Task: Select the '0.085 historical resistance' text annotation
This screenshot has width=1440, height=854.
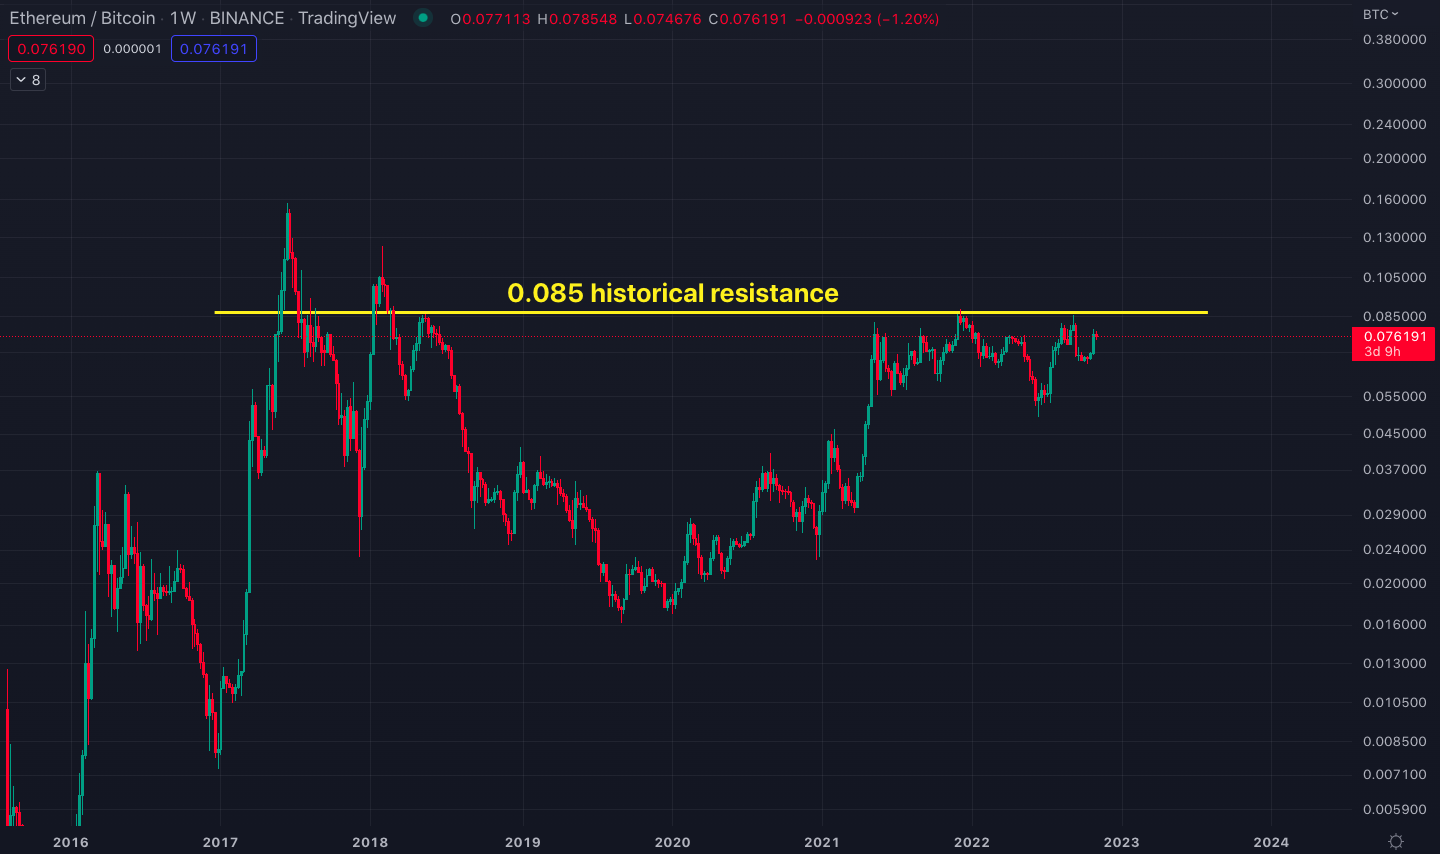Action: click(x=673, y=293)
